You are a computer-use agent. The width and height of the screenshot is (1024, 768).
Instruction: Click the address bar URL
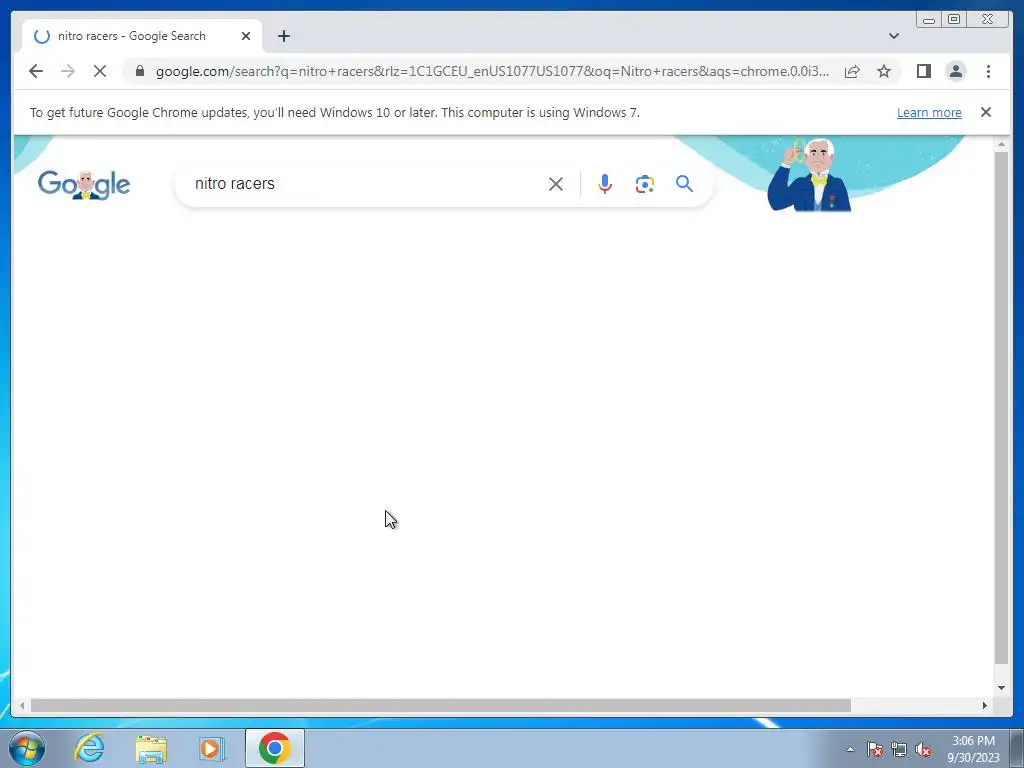click(x=492, y=71)
